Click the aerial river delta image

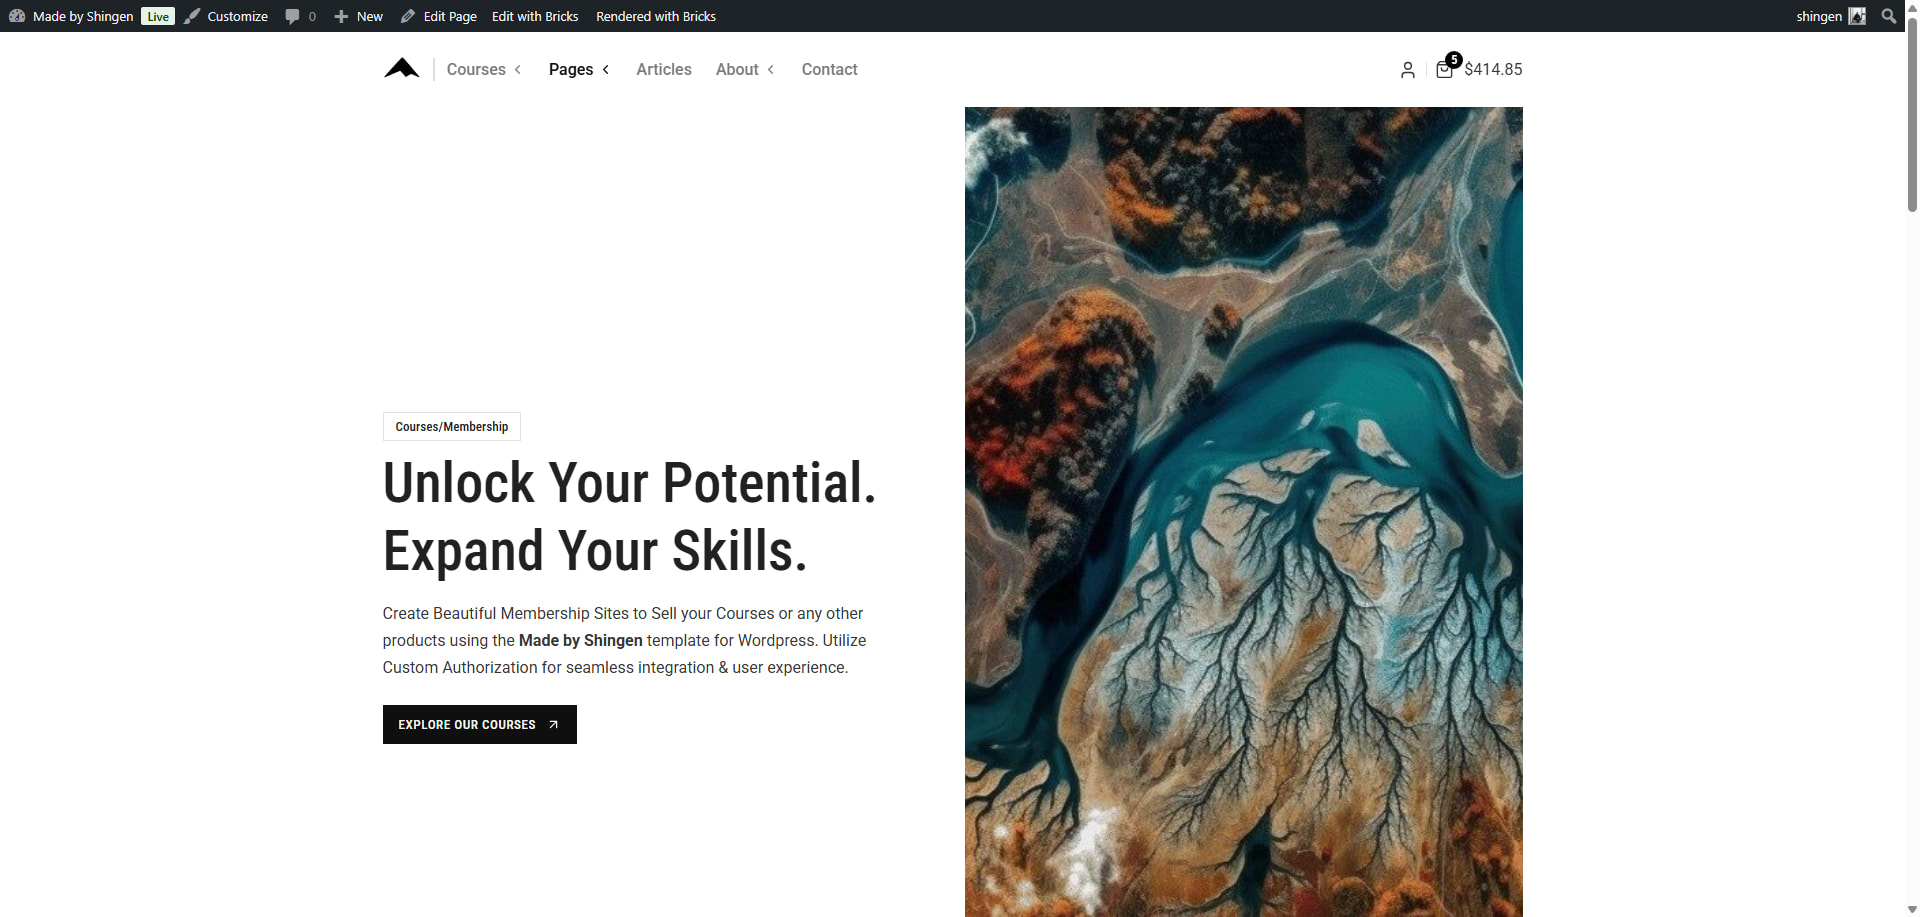click(x=1243, y=510)
